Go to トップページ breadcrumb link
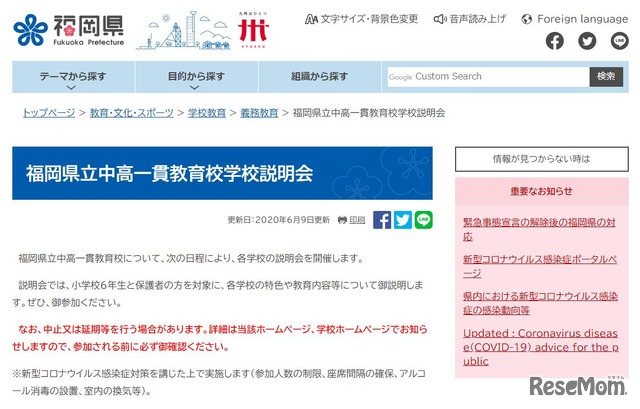The width and height of the screenshot is (640, 409). click(x=48, y=113)
